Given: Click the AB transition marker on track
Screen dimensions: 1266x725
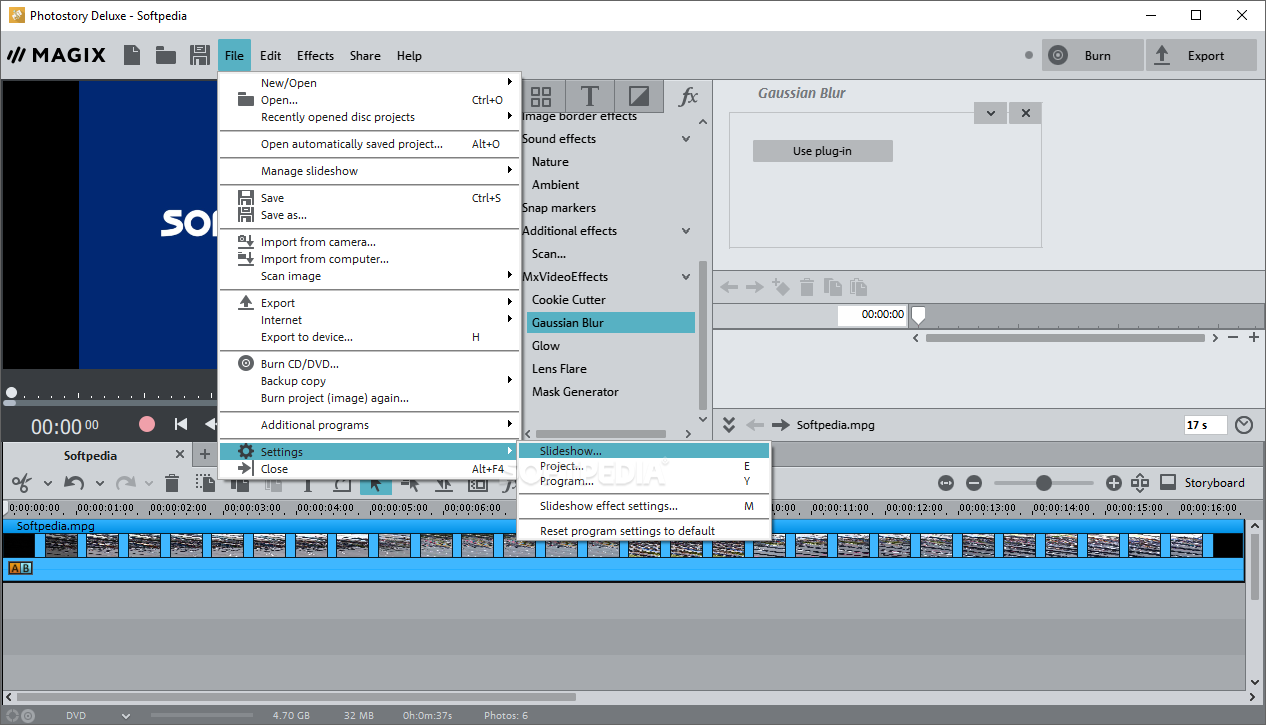Looking at the screenshot, I should pos(20,568).
